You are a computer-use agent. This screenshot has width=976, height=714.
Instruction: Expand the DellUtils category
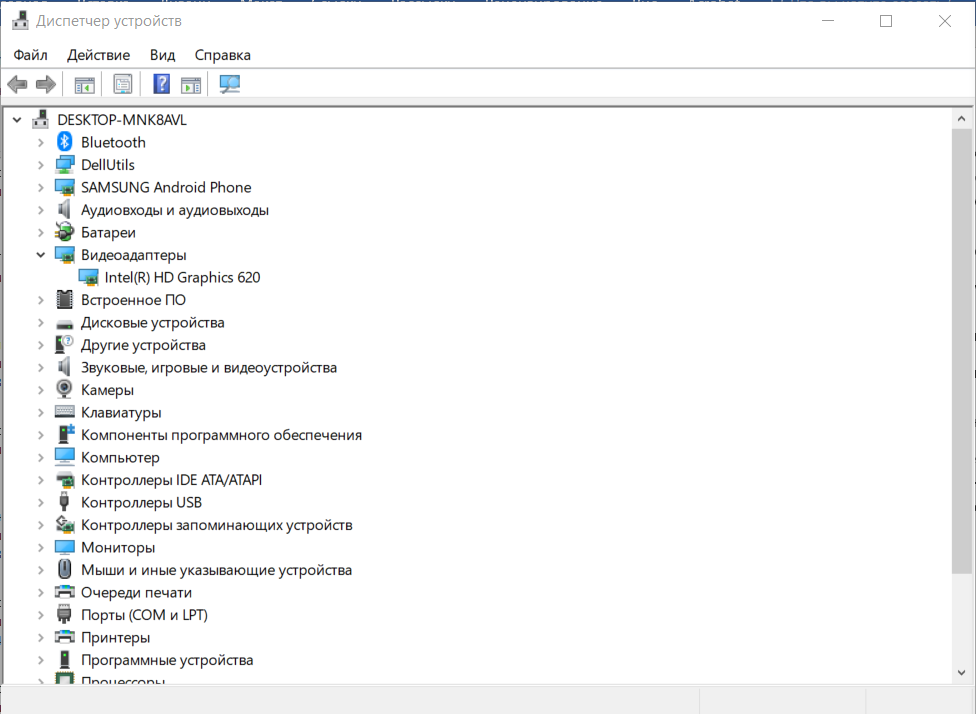pyautogui.click(x=40, y=165)
